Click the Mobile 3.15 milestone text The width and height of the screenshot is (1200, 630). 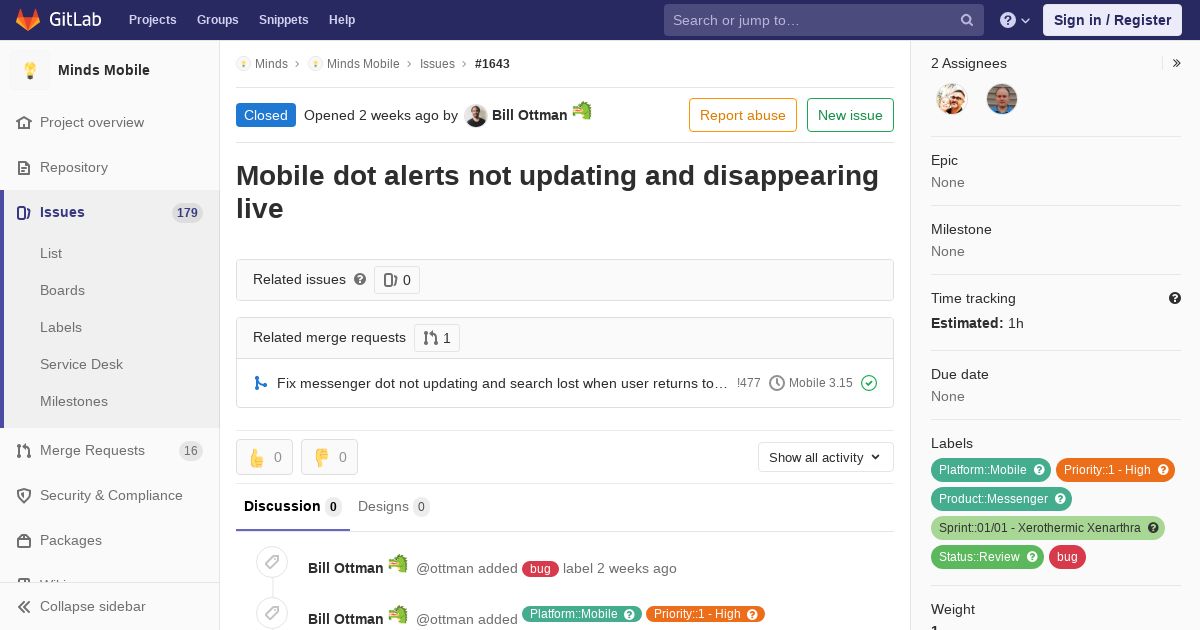pyautogui.click(x=821, y=383)
